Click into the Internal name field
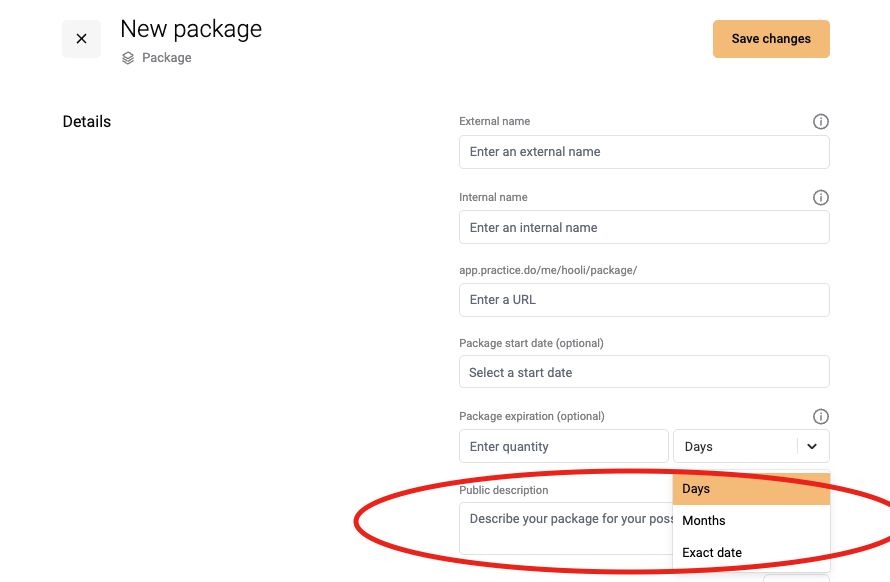 coord(644,227)
